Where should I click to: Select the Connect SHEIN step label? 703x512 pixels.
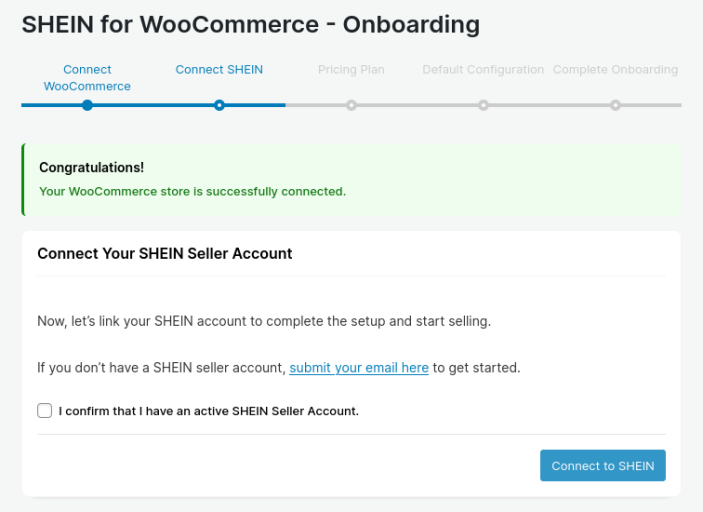[219, 70]
